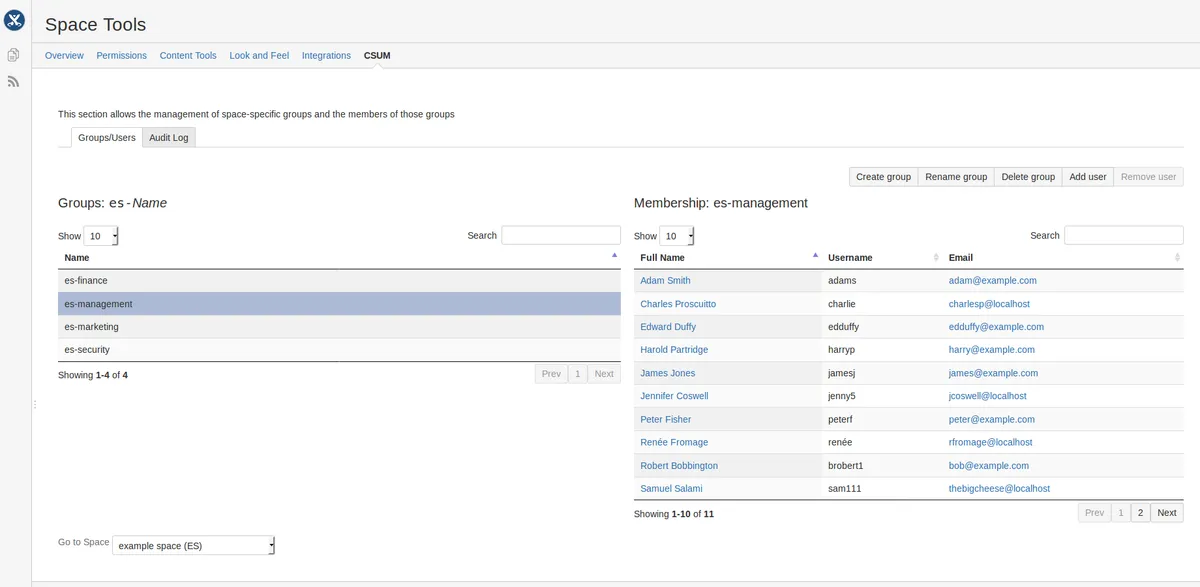Screen dimensions: 1200x587
Task: Click the Add user button
Action: click(1088, 176)
